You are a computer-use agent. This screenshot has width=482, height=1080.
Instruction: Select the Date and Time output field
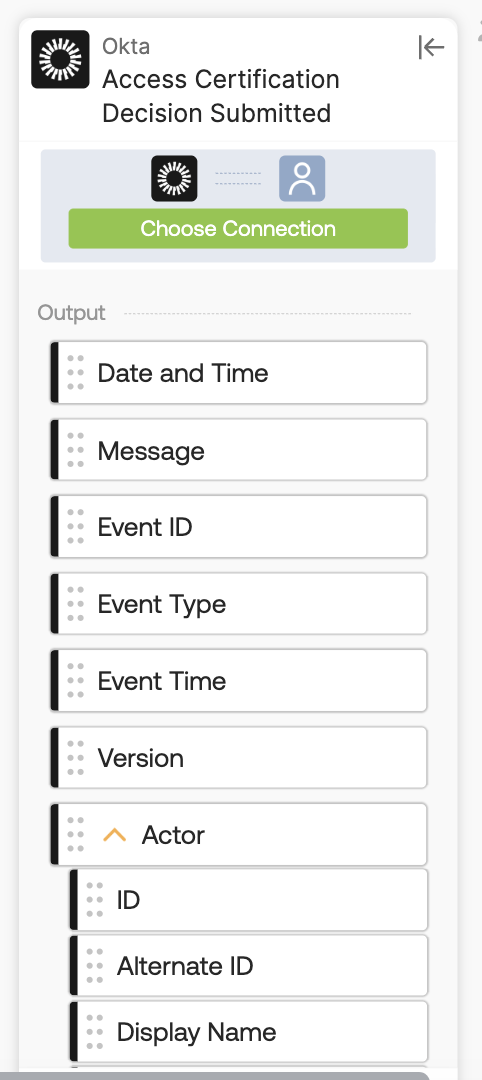[x=239, y=373]
